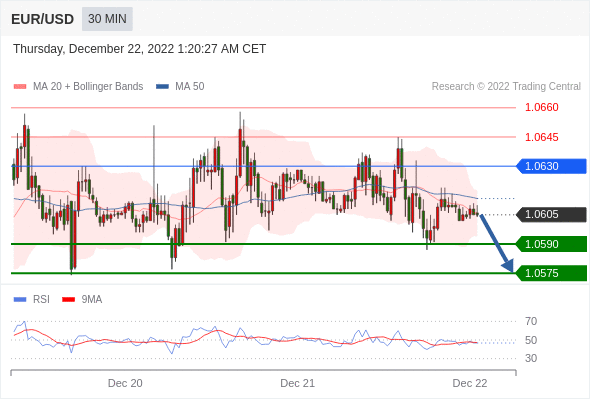Toggle the MA 50 legend entry

(181, 87)
